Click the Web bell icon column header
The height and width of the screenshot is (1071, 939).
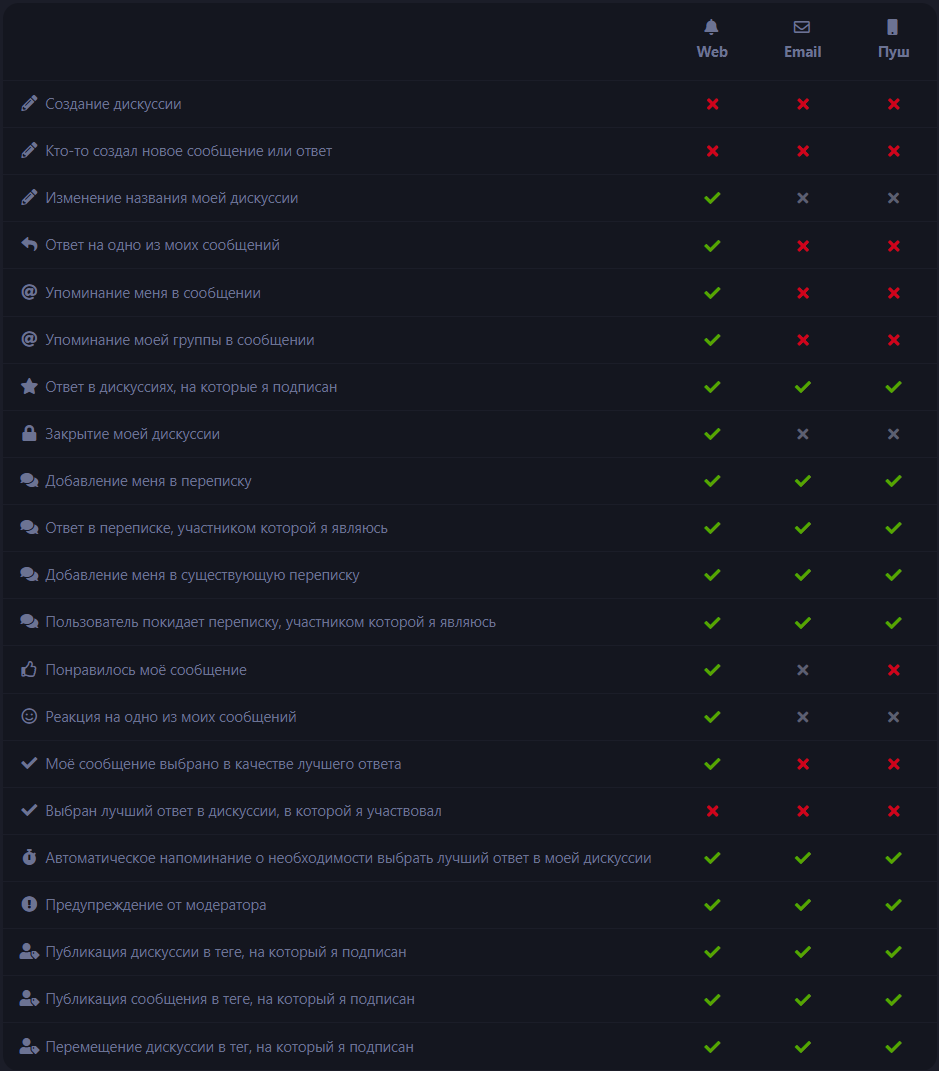[712, 40]
